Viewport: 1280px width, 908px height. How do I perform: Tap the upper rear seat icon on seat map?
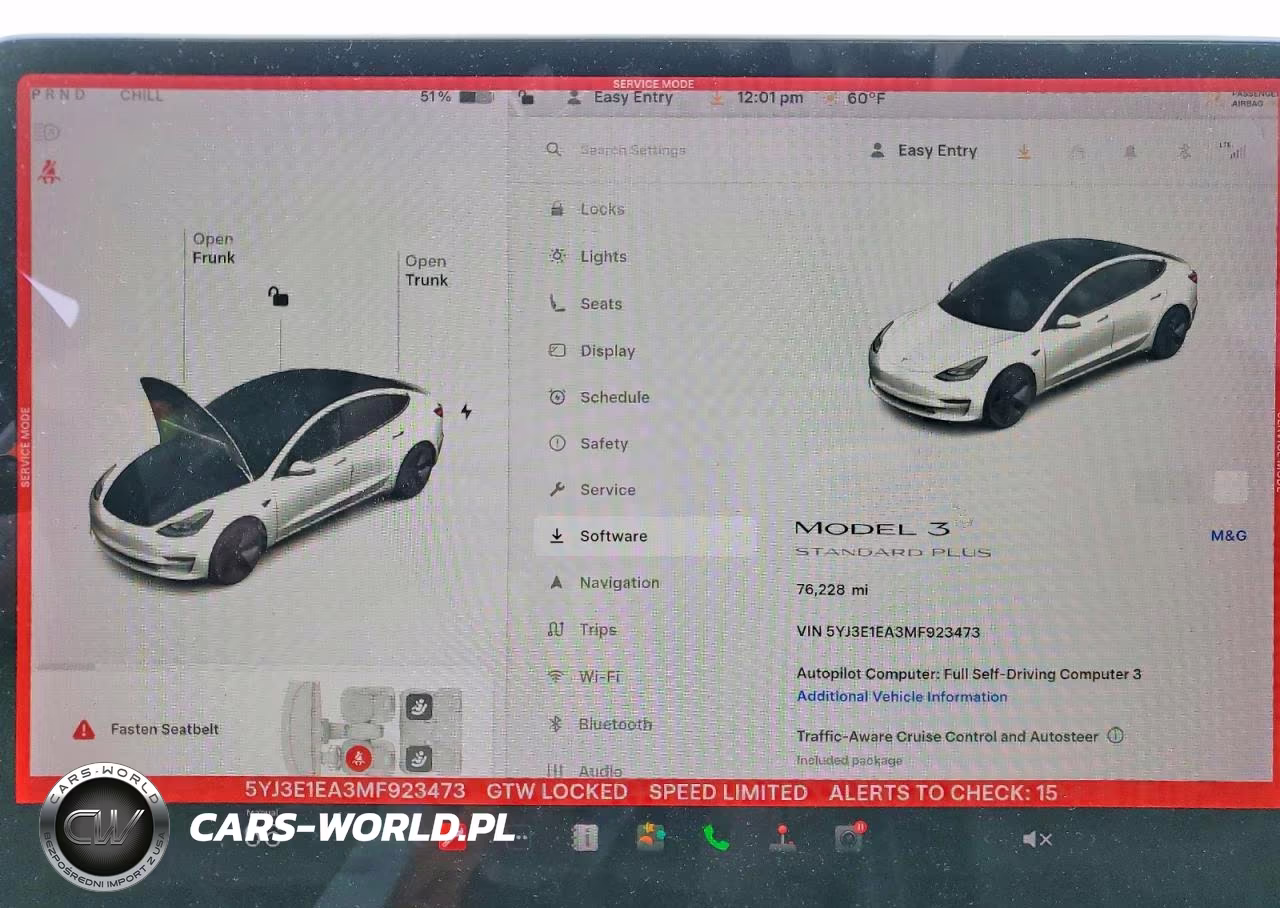click(419, 707)
